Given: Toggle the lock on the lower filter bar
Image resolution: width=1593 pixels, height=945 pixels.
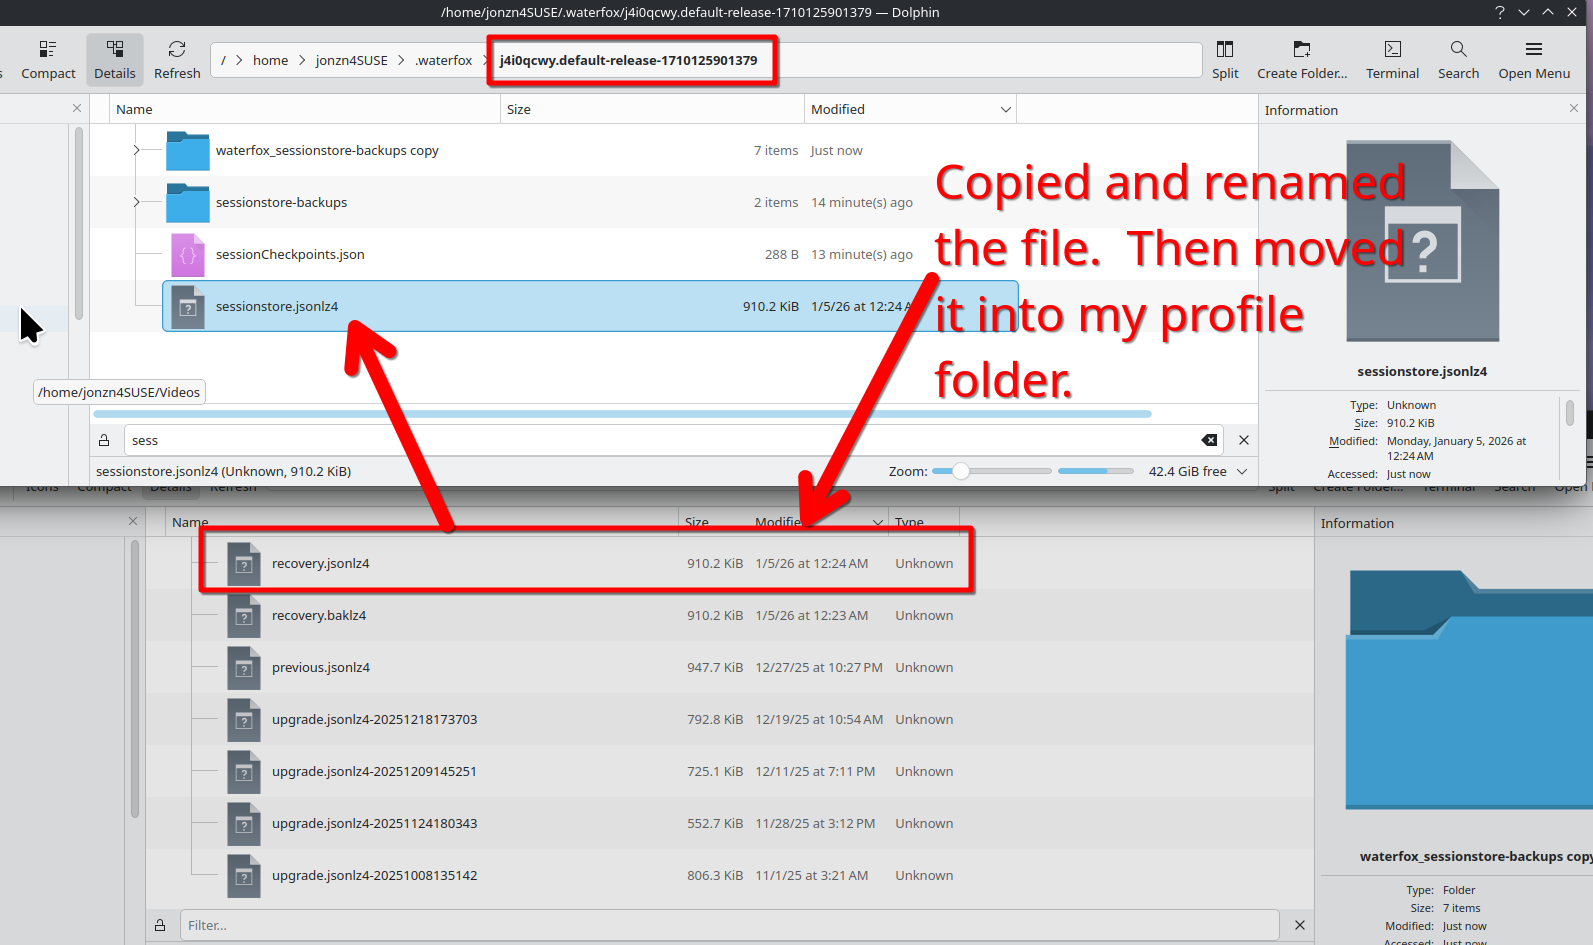Looking at the screenshot, I should click(x=160, y=925).
